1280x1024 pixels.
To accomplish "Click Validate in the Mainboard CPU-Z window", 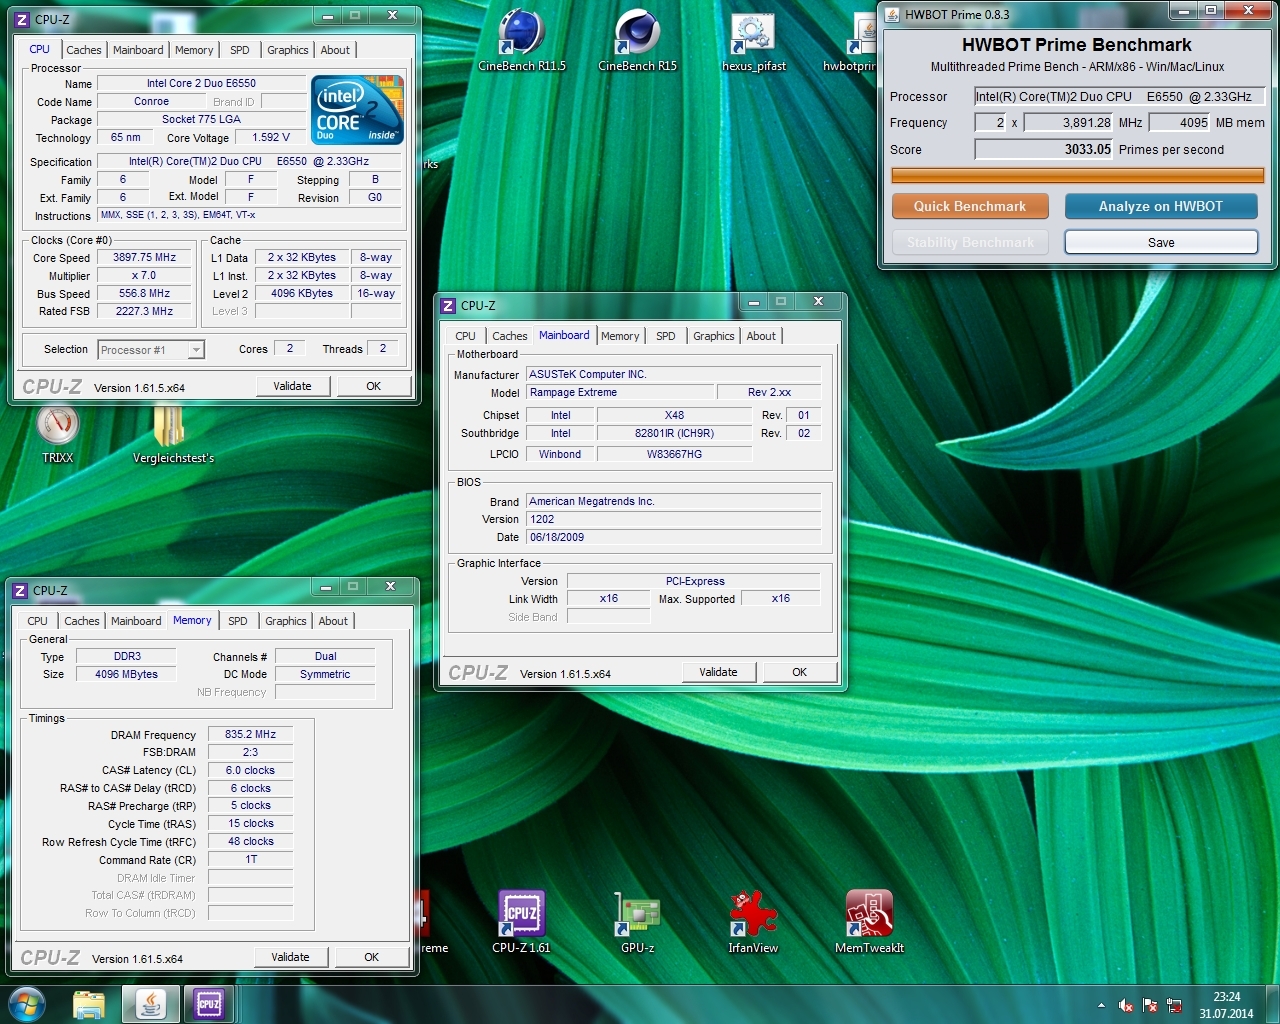I will coord(718,672).
